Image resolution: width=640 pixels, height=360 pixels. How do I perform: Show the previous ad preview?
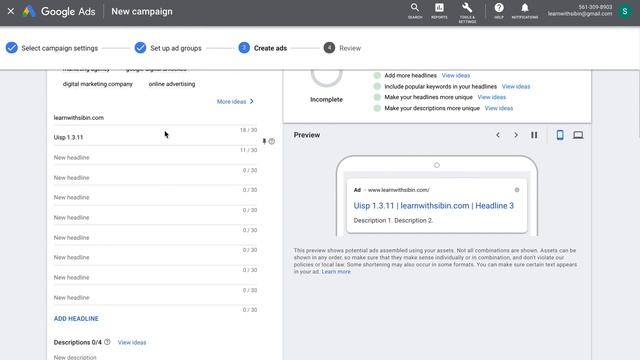(x=498, y=135)
